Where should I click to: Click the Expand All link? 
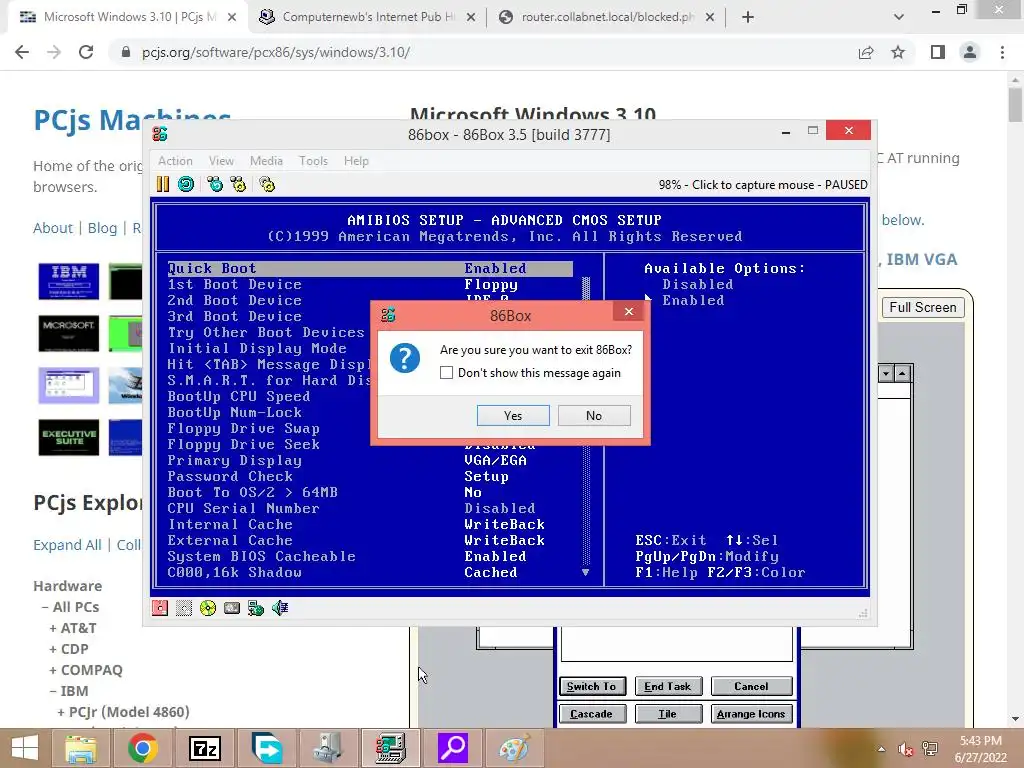67,545
